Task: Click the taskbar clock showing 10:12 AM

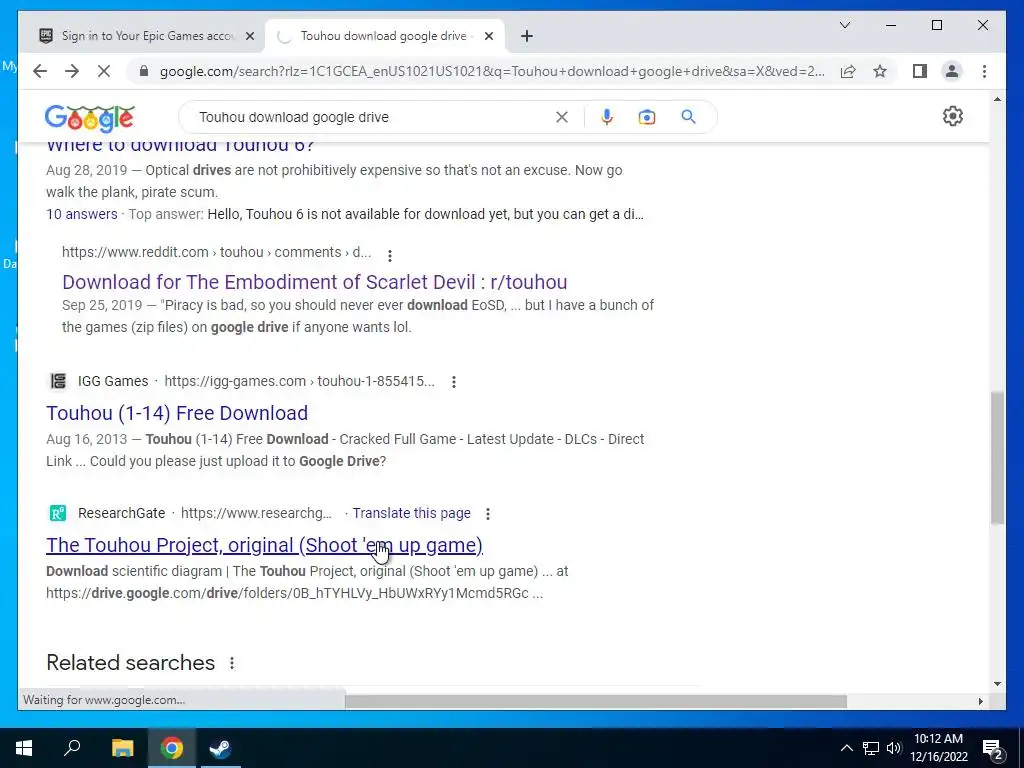Action: (x=938, y=748)
